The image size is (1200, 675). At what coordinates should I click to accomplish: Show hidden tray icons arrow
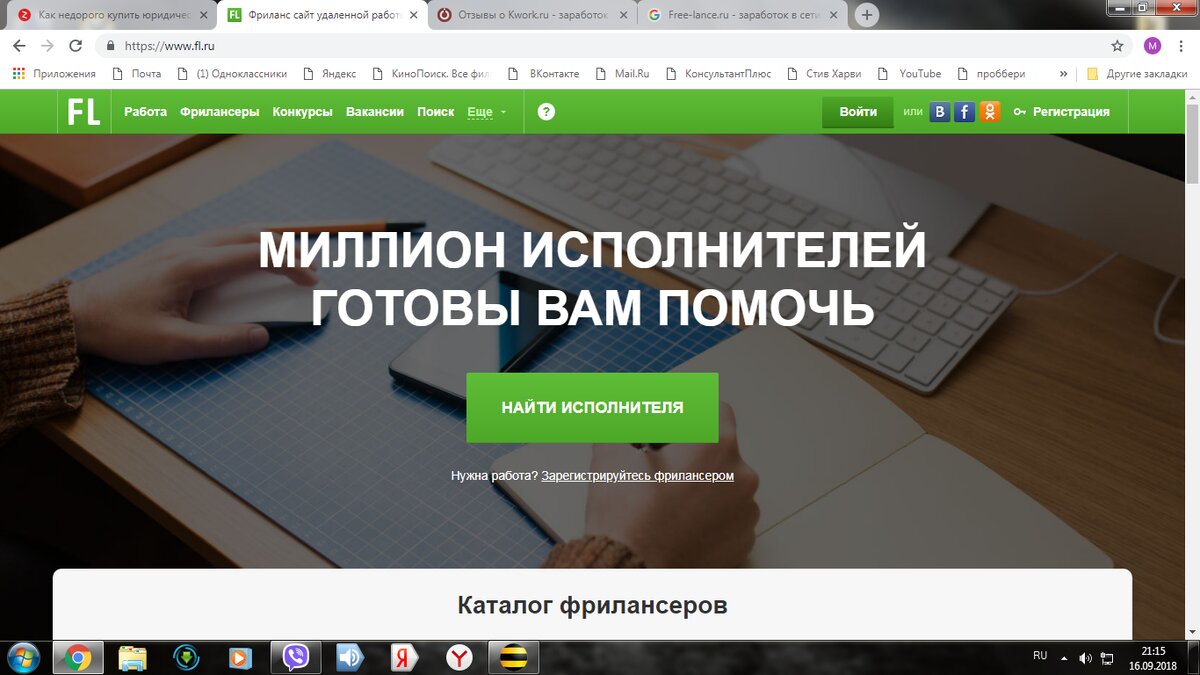point(1064,658)
